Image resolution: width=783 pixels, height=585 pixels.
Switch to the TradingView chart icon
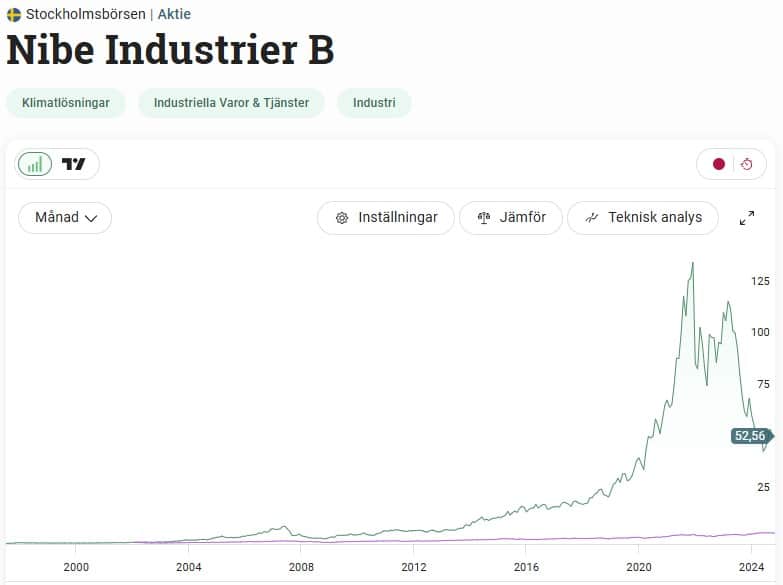(74, 164)
